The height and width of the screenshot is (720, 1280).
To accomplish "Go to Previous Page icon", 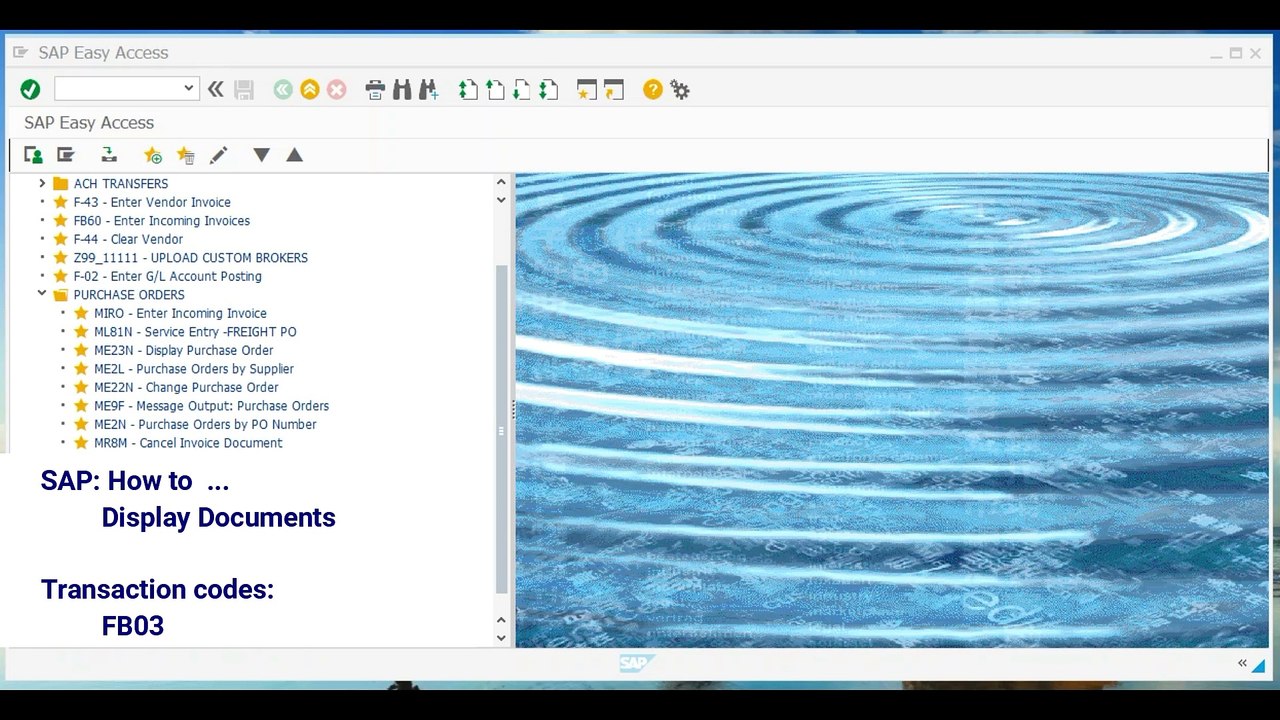I will (495, 90).
